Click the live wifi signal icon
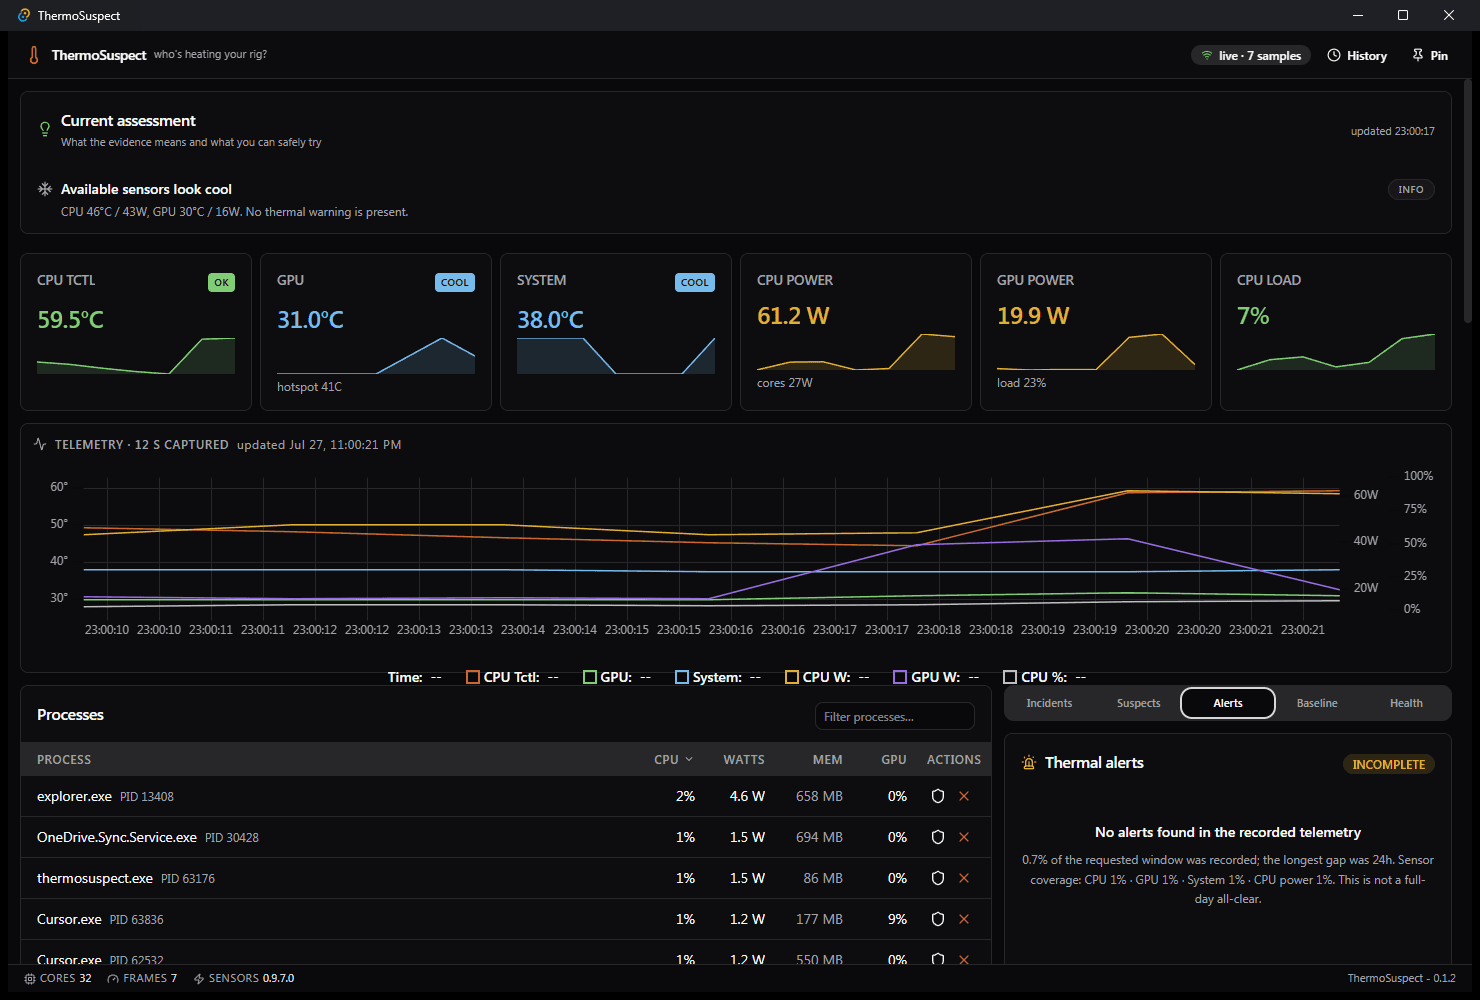1480x1000 pixels. coord(1207,55)
